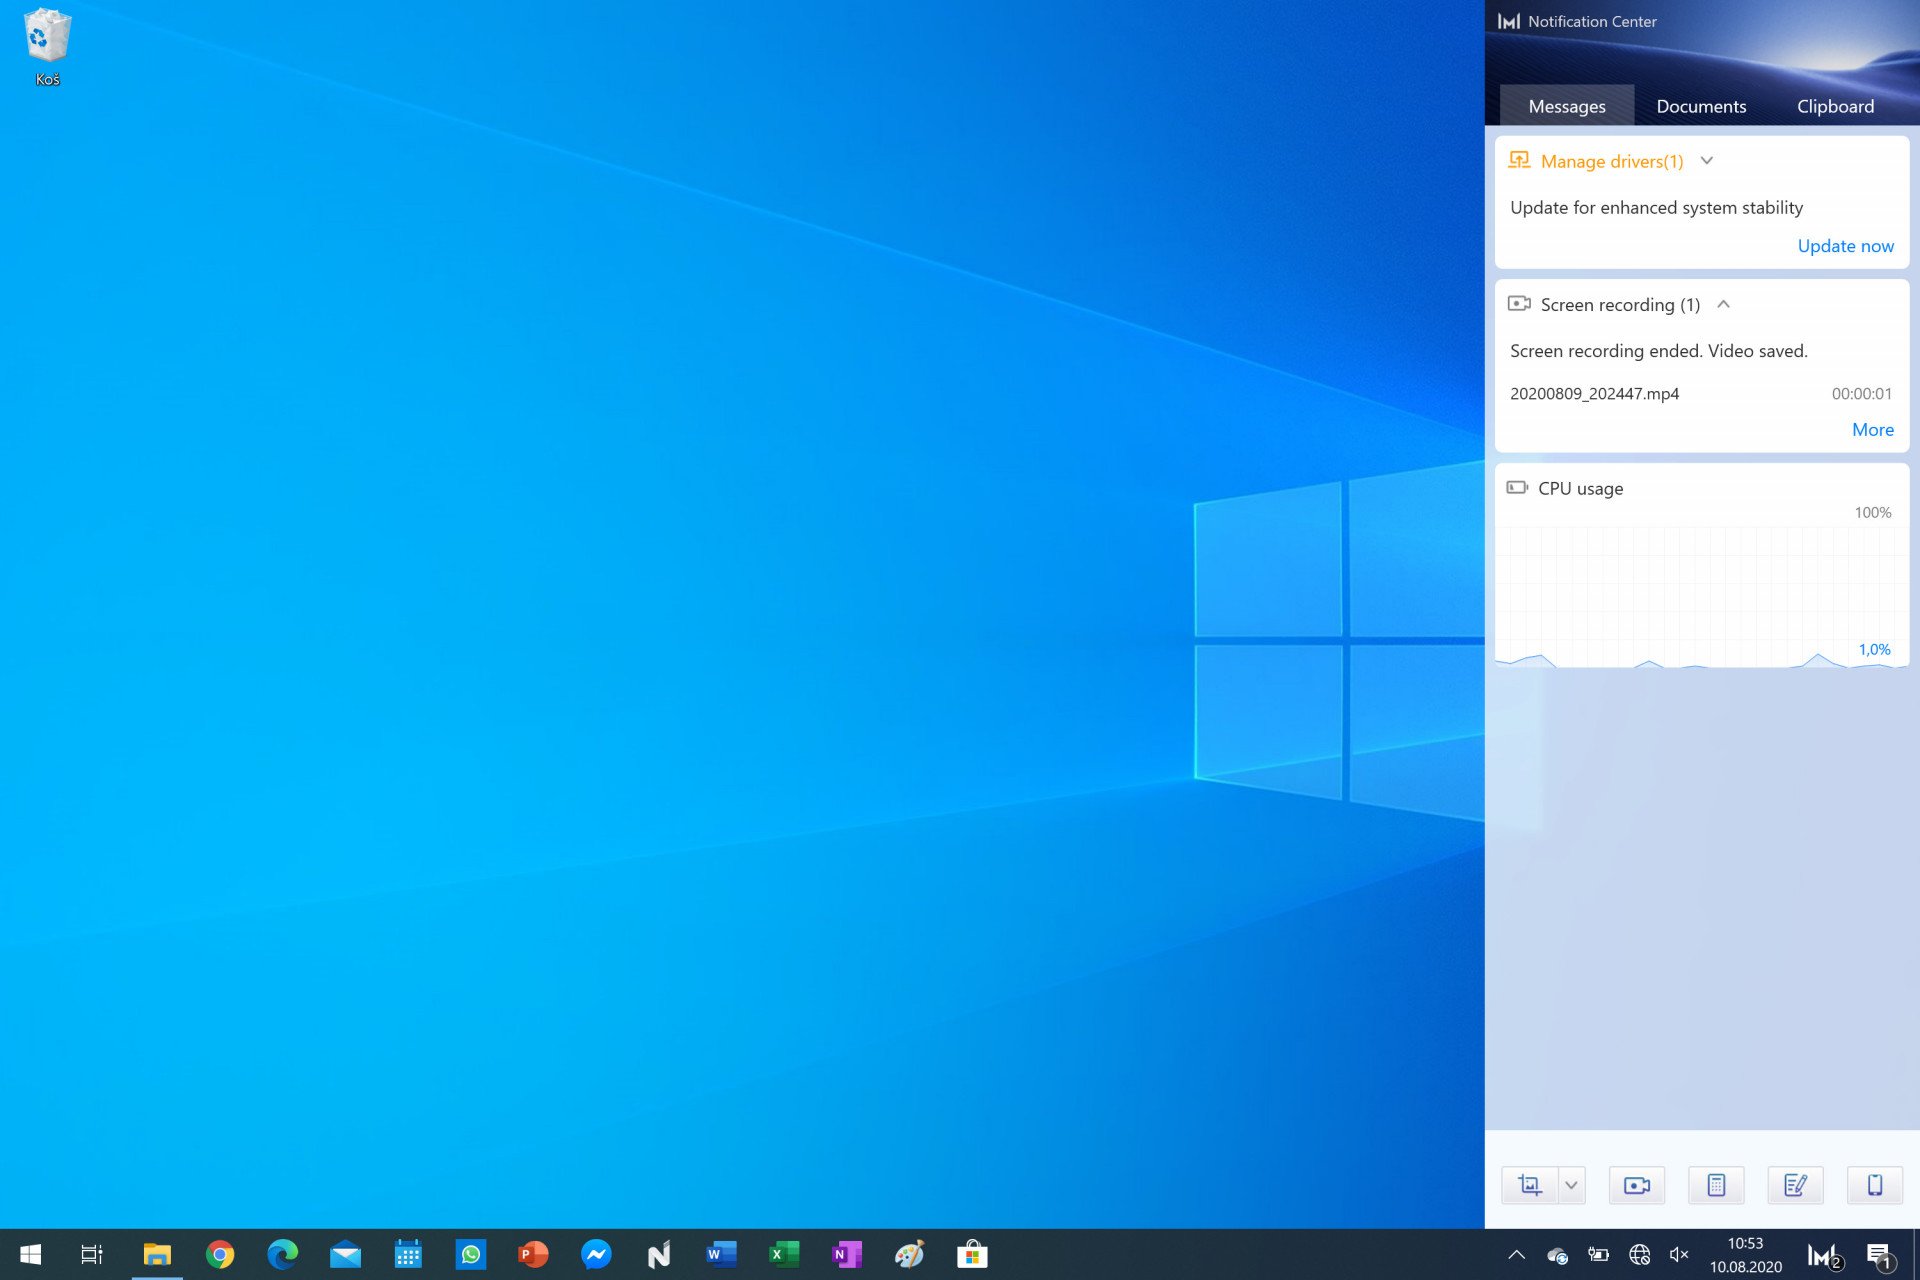Click the PC Manager tray icon
Viewport: 1920px width, 1280px height.
click(x=1825, y=1255)
